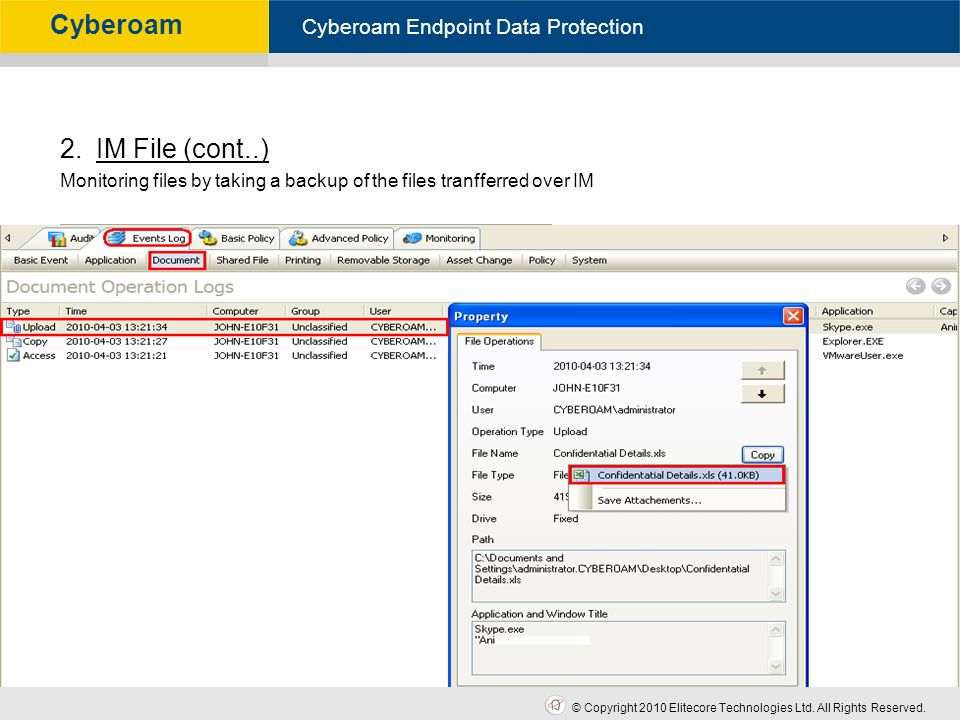The height and width of the screenshot is (720, 960).
Task: Choose Save Attachements... menu entry
Action: [x=649, y=500]
